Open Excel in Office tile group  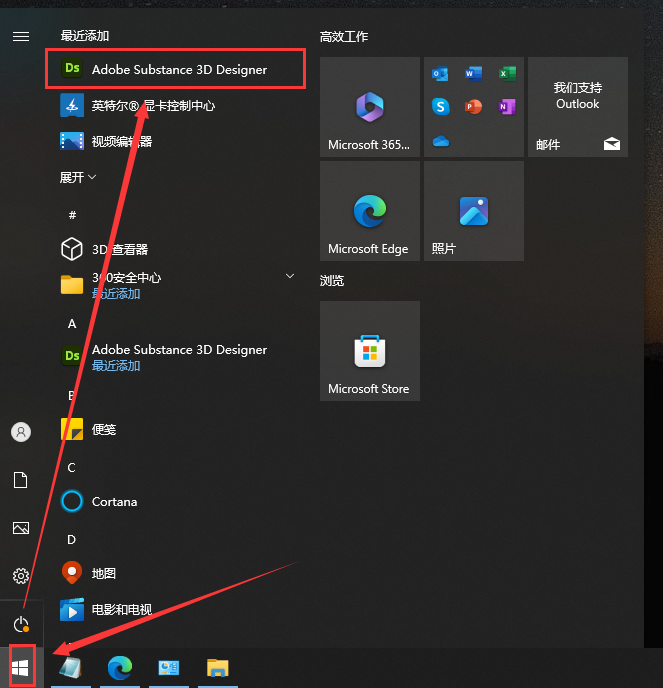point(507,74)
